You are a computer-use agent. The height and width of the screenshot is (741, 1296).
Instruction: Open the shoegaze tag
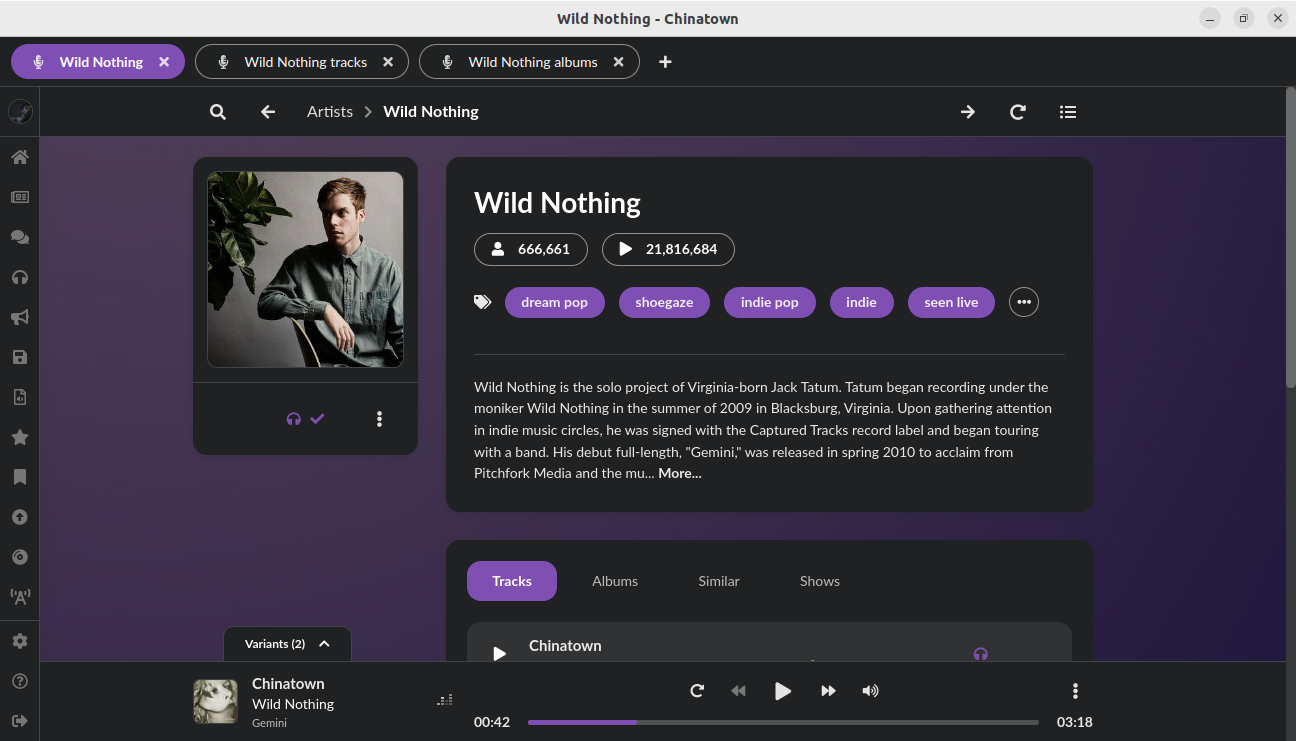[664, 302]
